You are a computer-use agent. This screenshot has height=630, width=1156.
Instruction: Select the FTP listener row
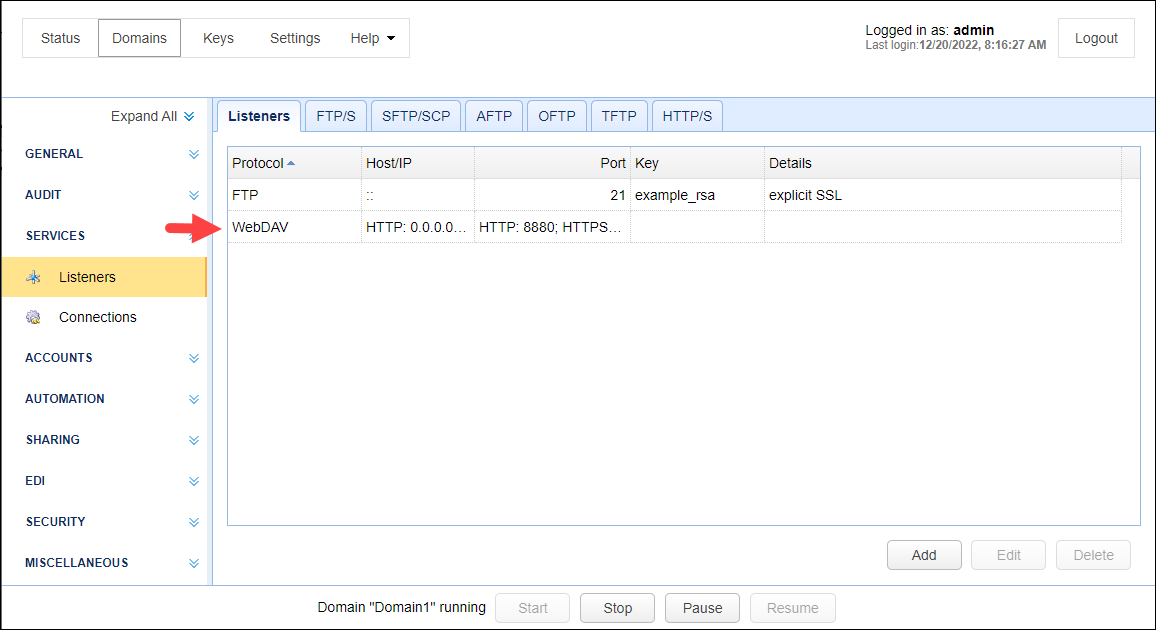[675, 195]
